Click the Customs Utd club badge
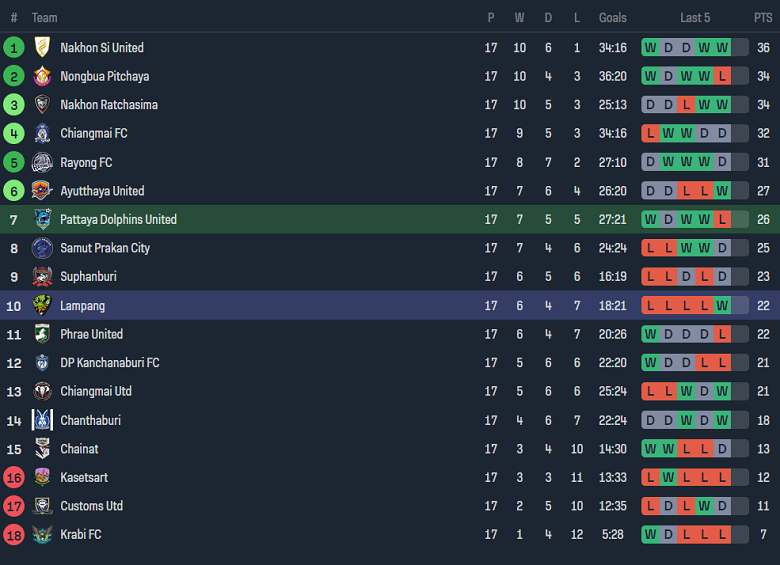 coord(42,506)
